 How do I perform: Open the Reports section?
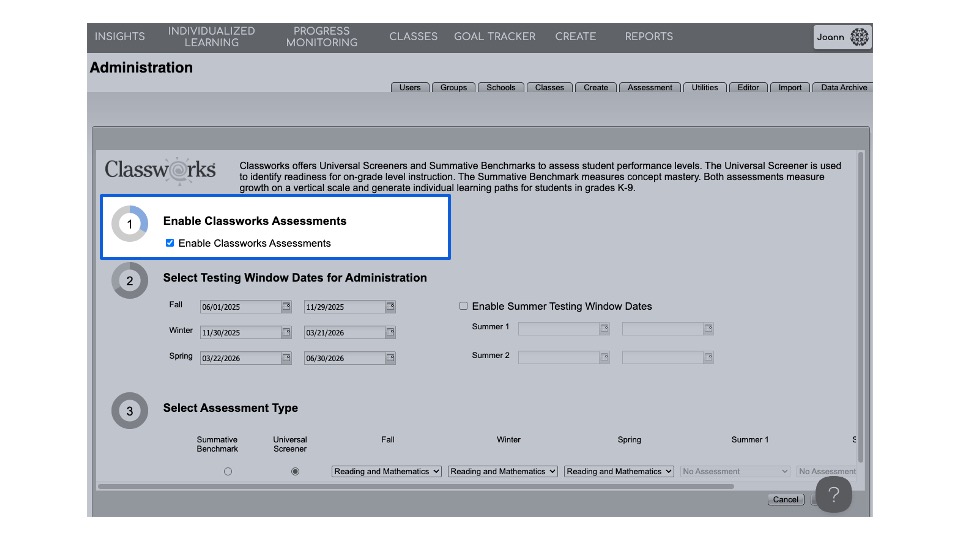click(649, 37)
